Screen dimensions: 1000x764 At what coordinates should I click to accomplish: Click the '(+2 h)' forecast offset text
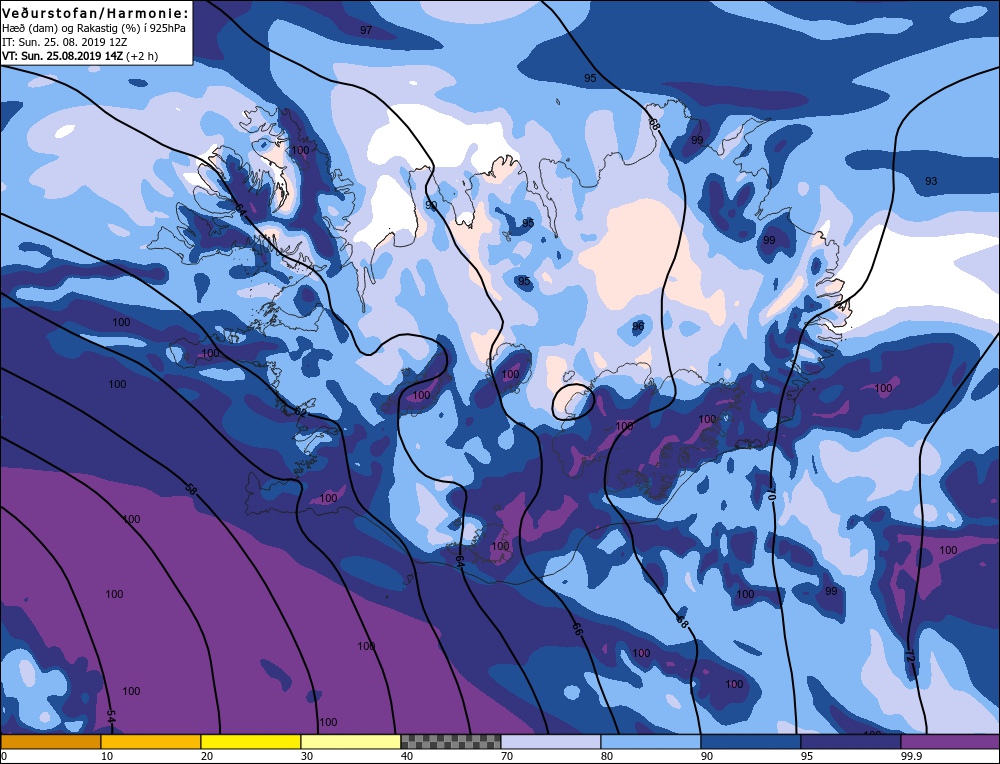coord(142,55)
